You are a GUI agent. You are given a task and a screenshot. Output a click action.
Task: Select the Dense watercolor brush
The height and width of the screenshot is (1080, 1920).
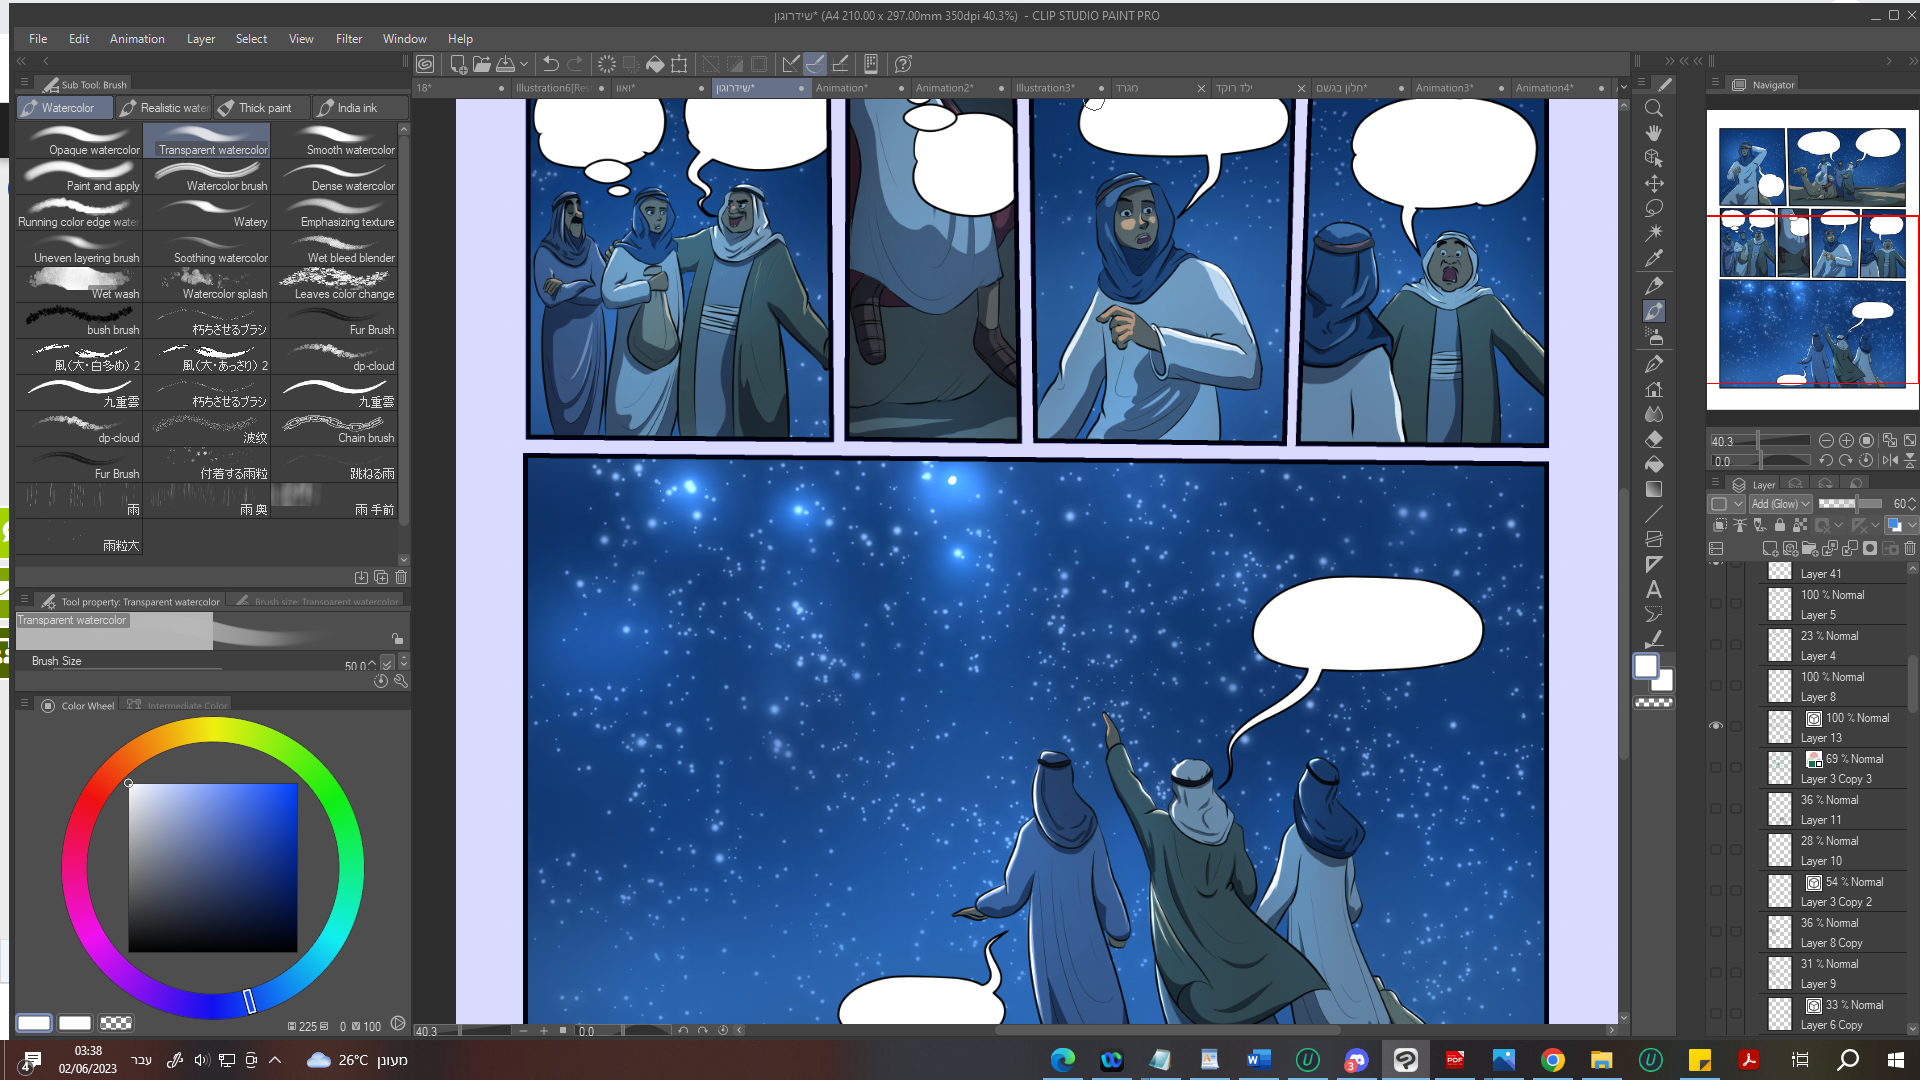[336, 176]
